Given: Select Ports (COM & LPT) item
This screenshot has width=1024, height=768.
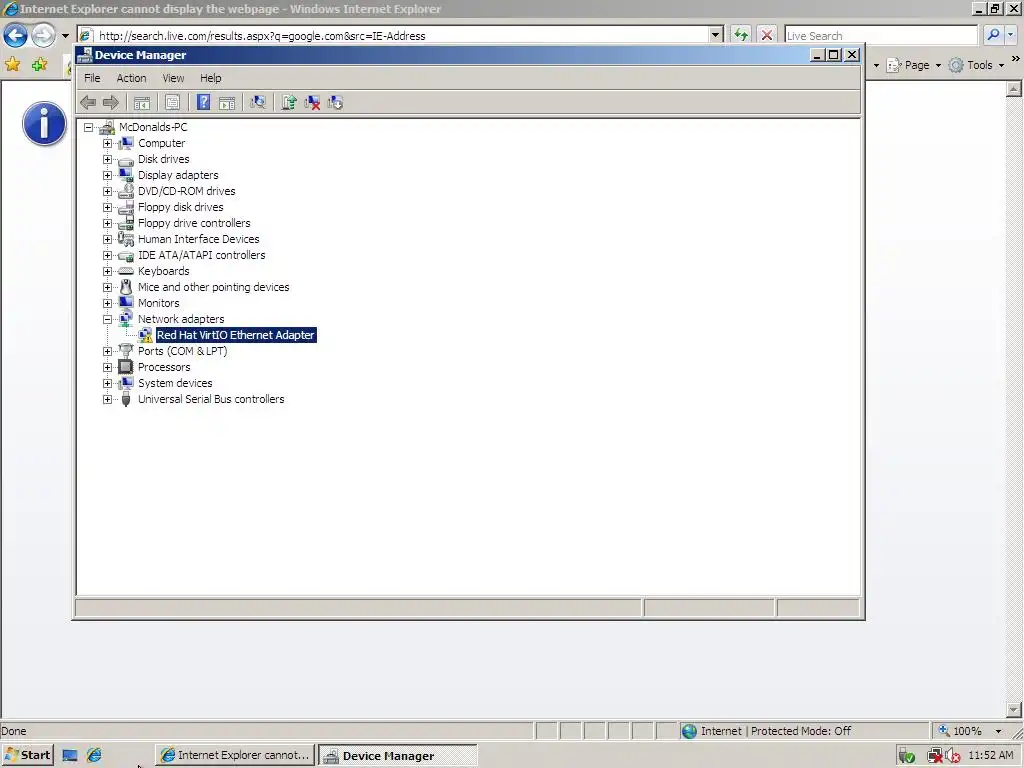Looking at the screenshot, I should (183, 351).
